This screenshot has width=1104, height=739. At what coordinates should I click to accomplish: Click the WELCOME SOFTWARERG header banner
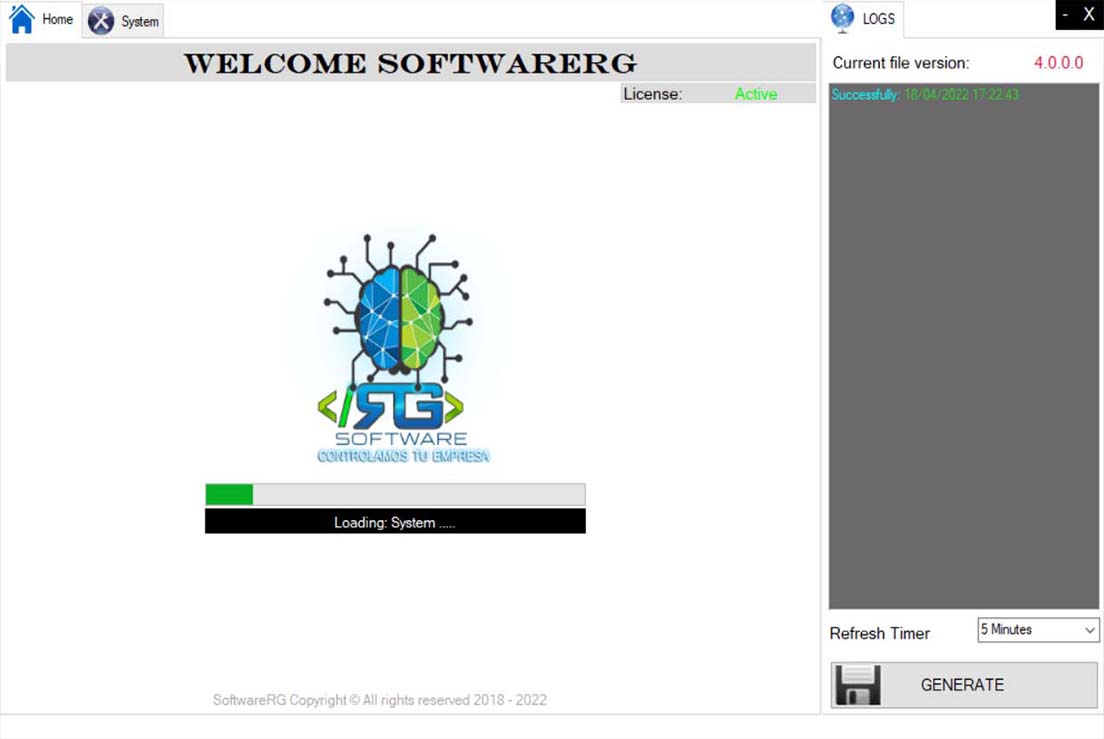tap(410, 63)
